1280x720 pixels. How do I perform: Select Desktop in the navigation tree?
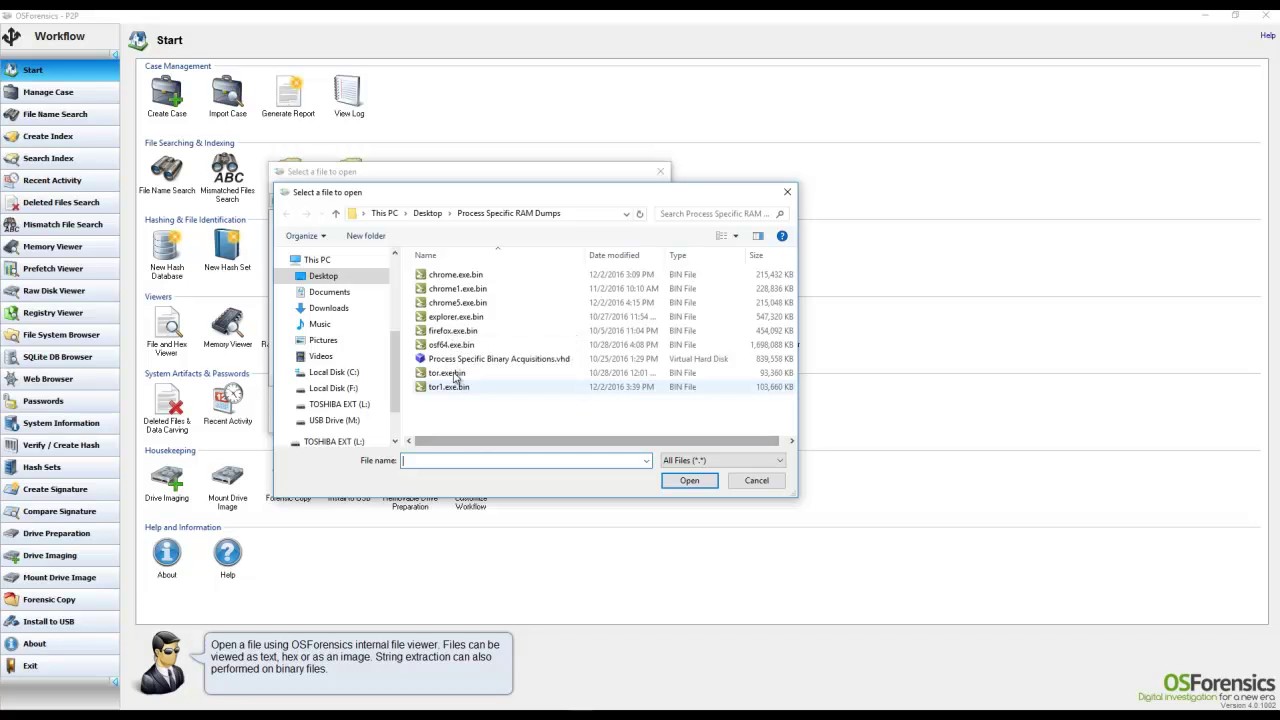(323, 276)
